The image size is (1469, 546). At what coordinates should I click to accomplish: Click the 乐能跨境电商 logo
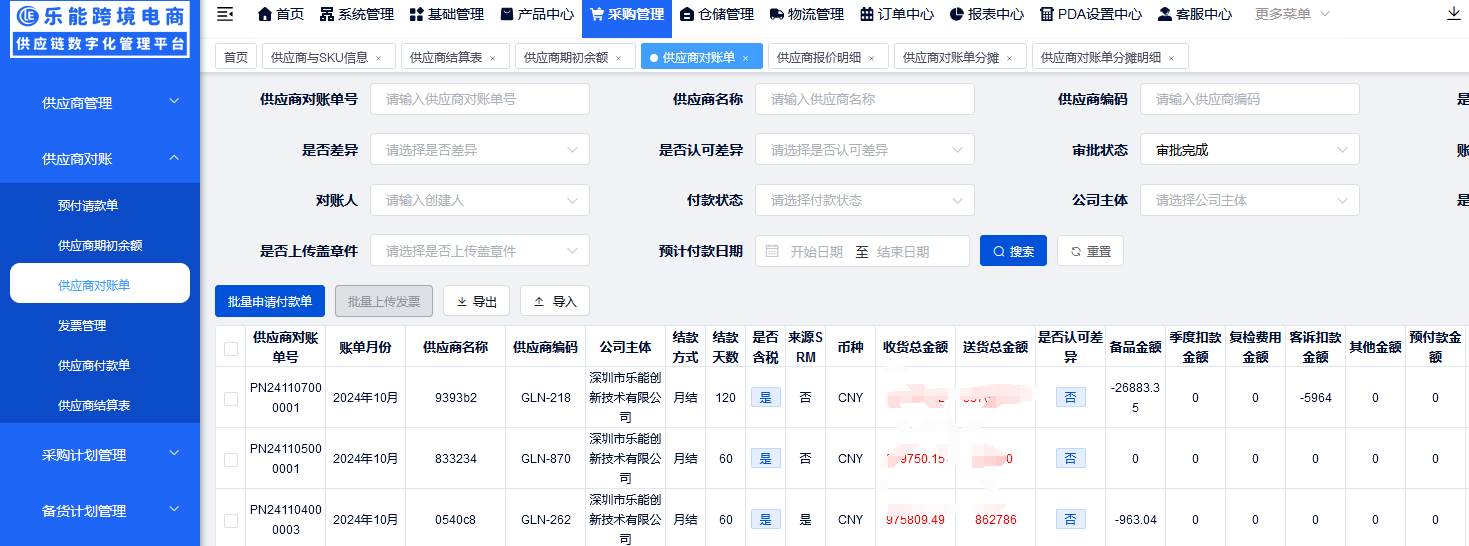pos(100,29)
